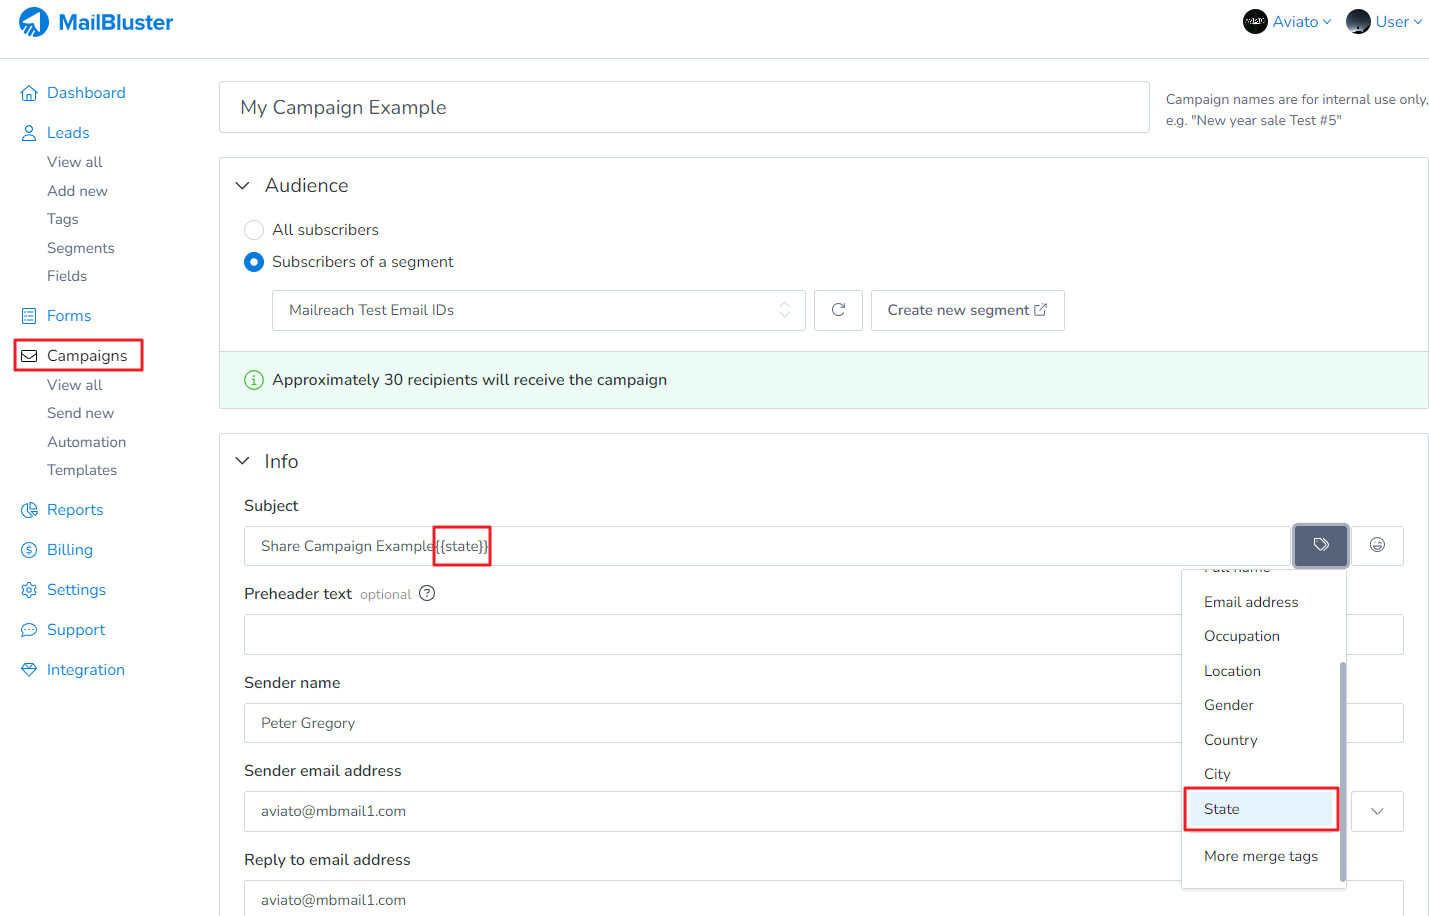Open the Mailreach Test Email IDs dropdown
1429x916 pixels.
[x=538, y=310]
